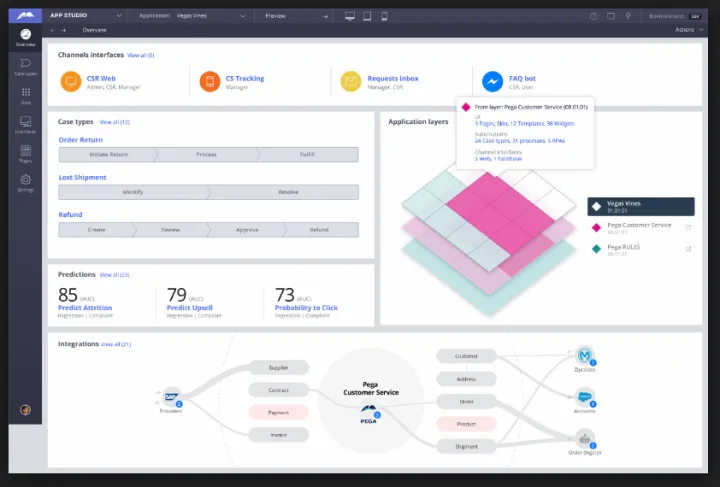The height and width of the screenshot is (487, 720).
Task: Expand the Actions menu
Action: [689, 30]
